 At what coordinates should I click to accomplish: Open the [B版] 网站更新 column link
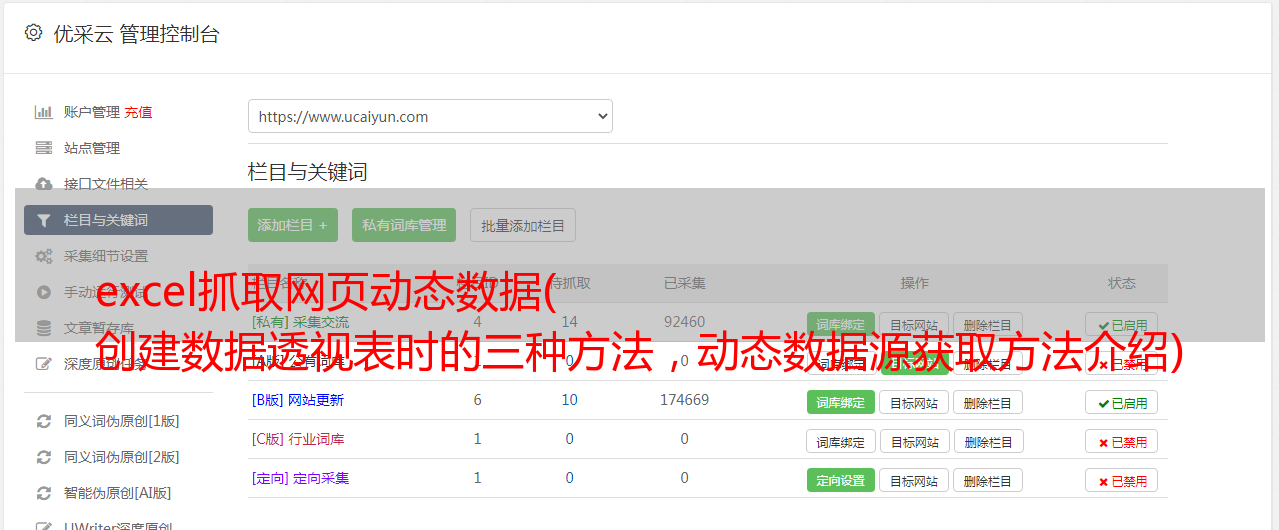297,400
